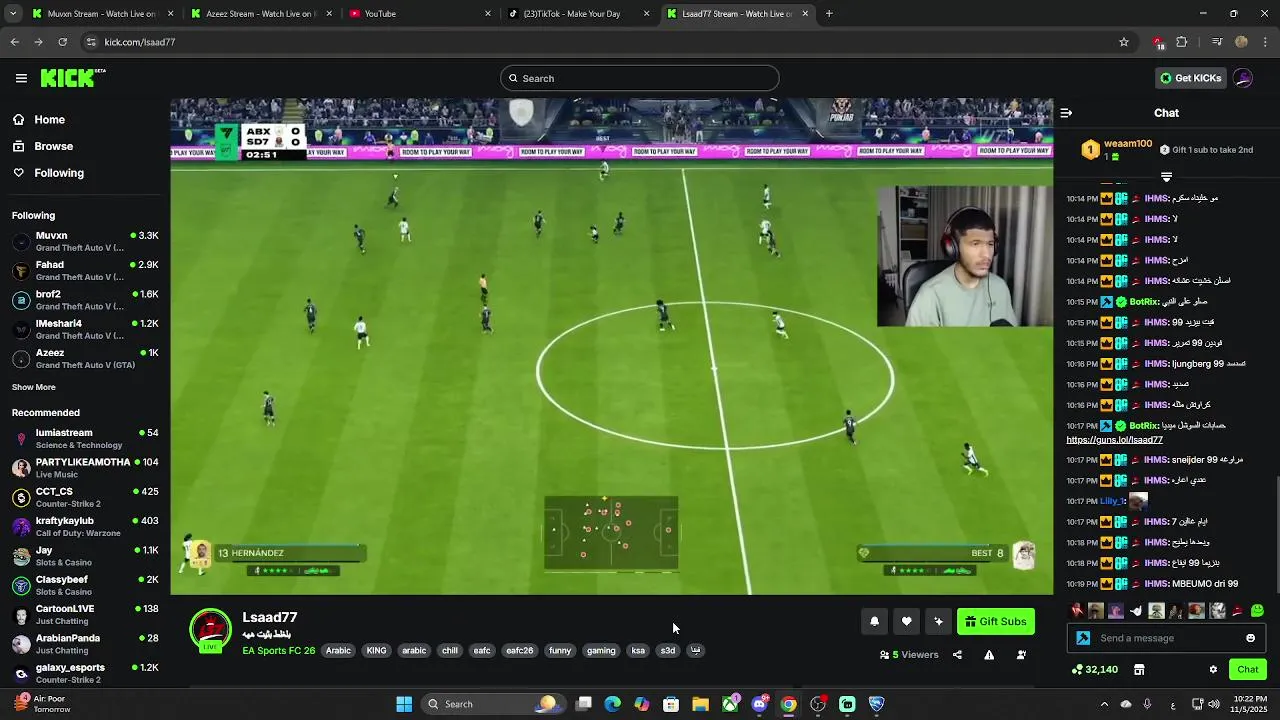1280x720 pixels.
Task: Collapse the chat panel arrow icon
Action: click(1066, 113)
